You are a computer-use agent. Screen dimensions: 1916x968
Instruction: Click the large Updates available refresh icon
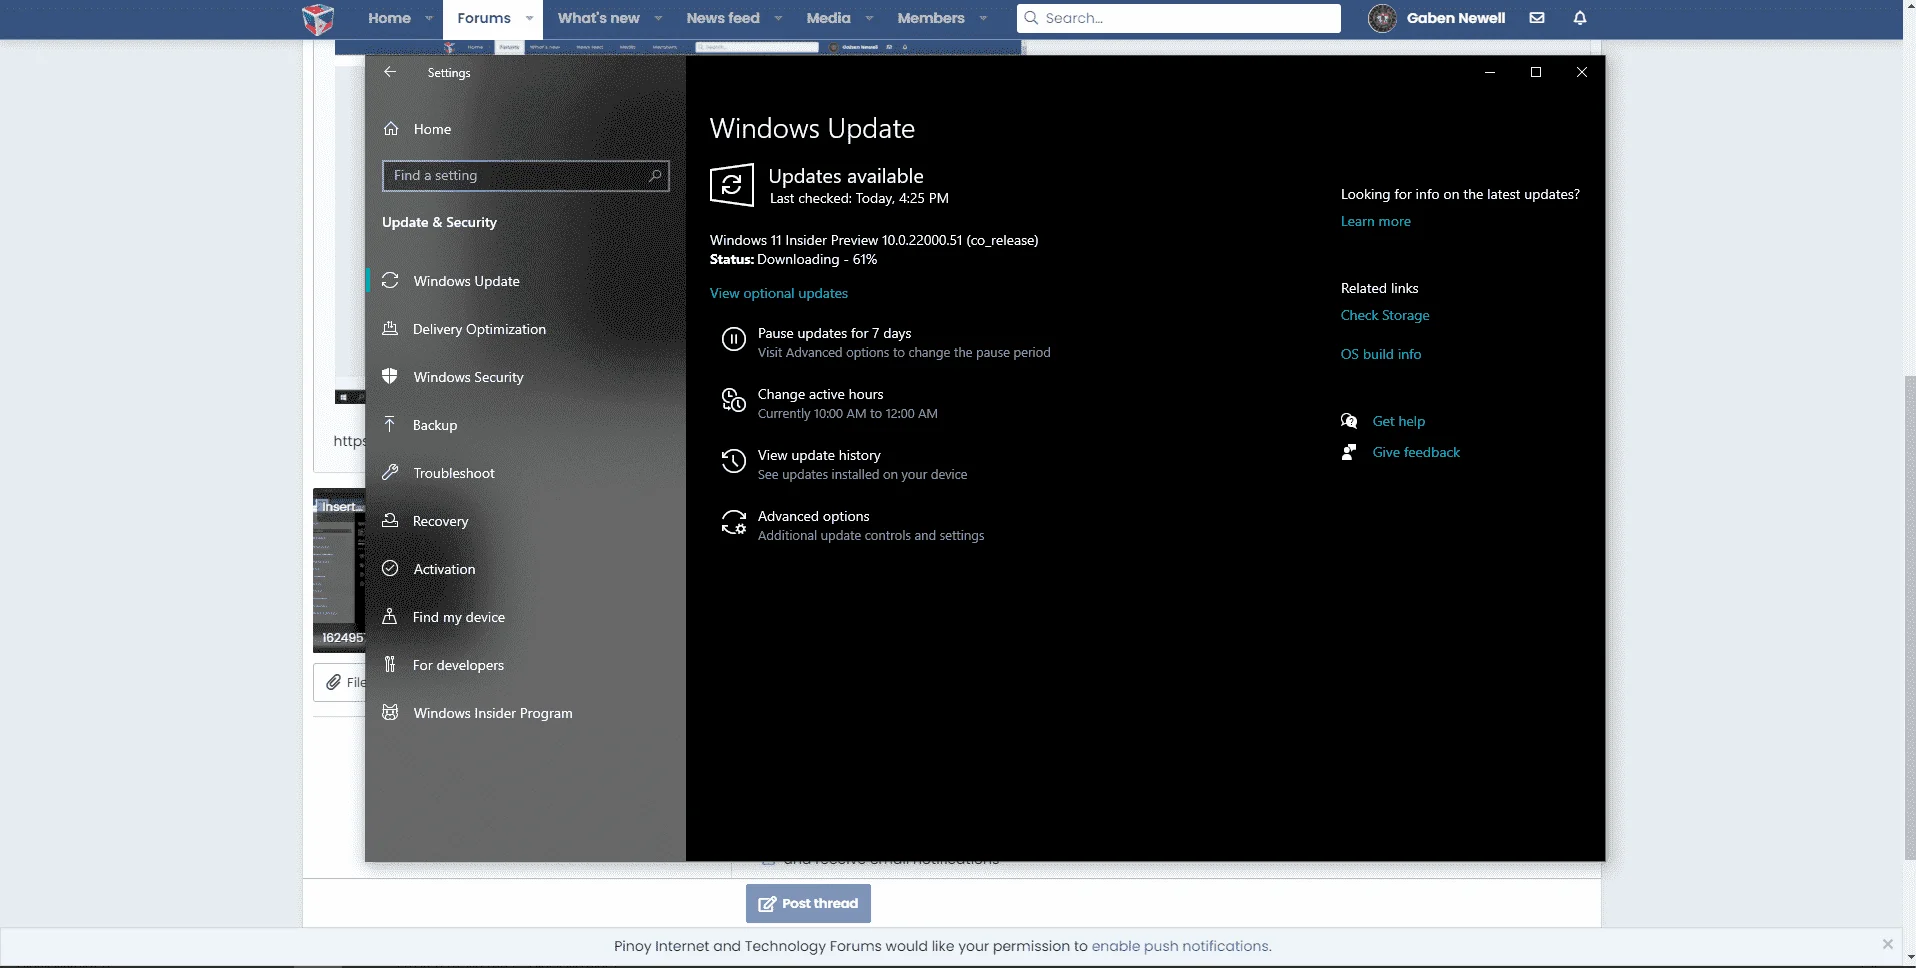[732, 186]
